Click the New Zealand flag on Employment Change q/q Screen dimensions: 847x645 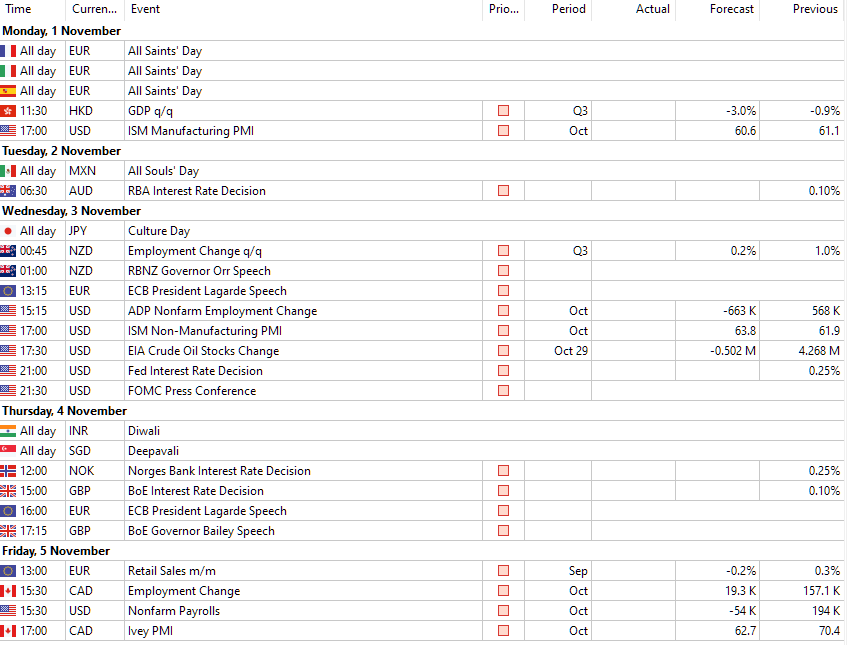pos(8,251)
